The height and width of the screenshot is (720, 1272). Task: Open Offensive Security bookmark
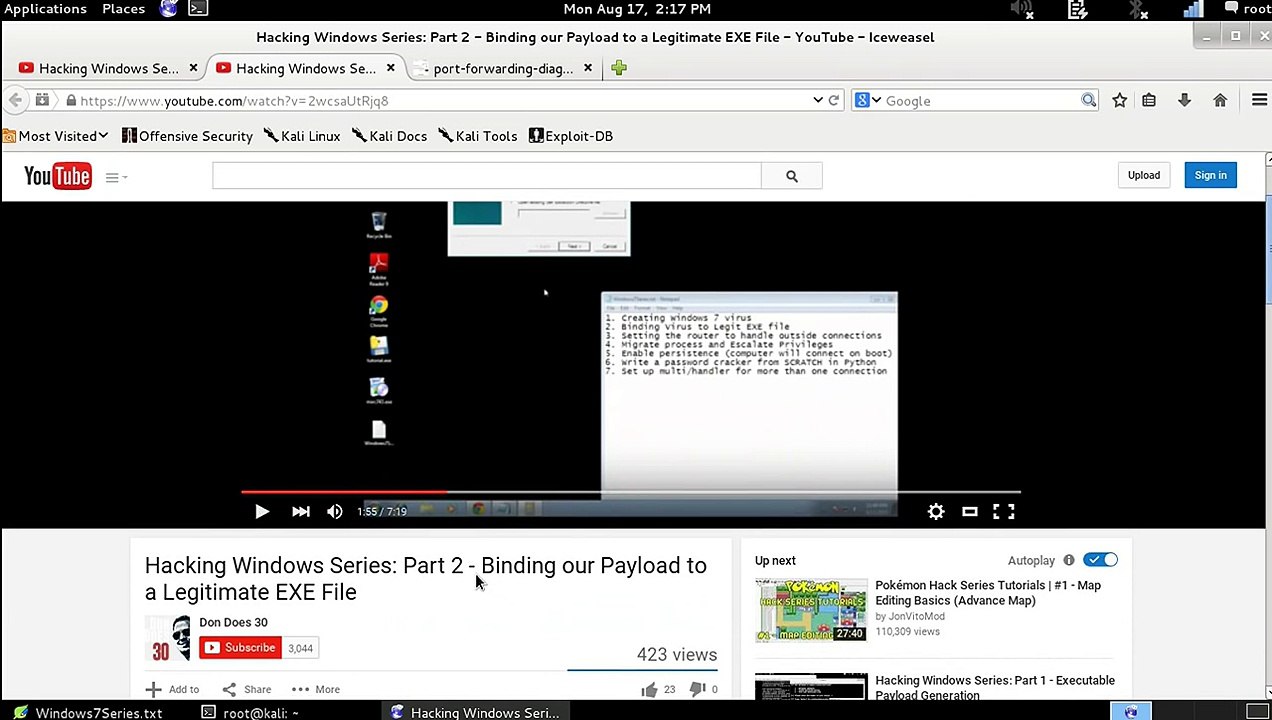187,136
